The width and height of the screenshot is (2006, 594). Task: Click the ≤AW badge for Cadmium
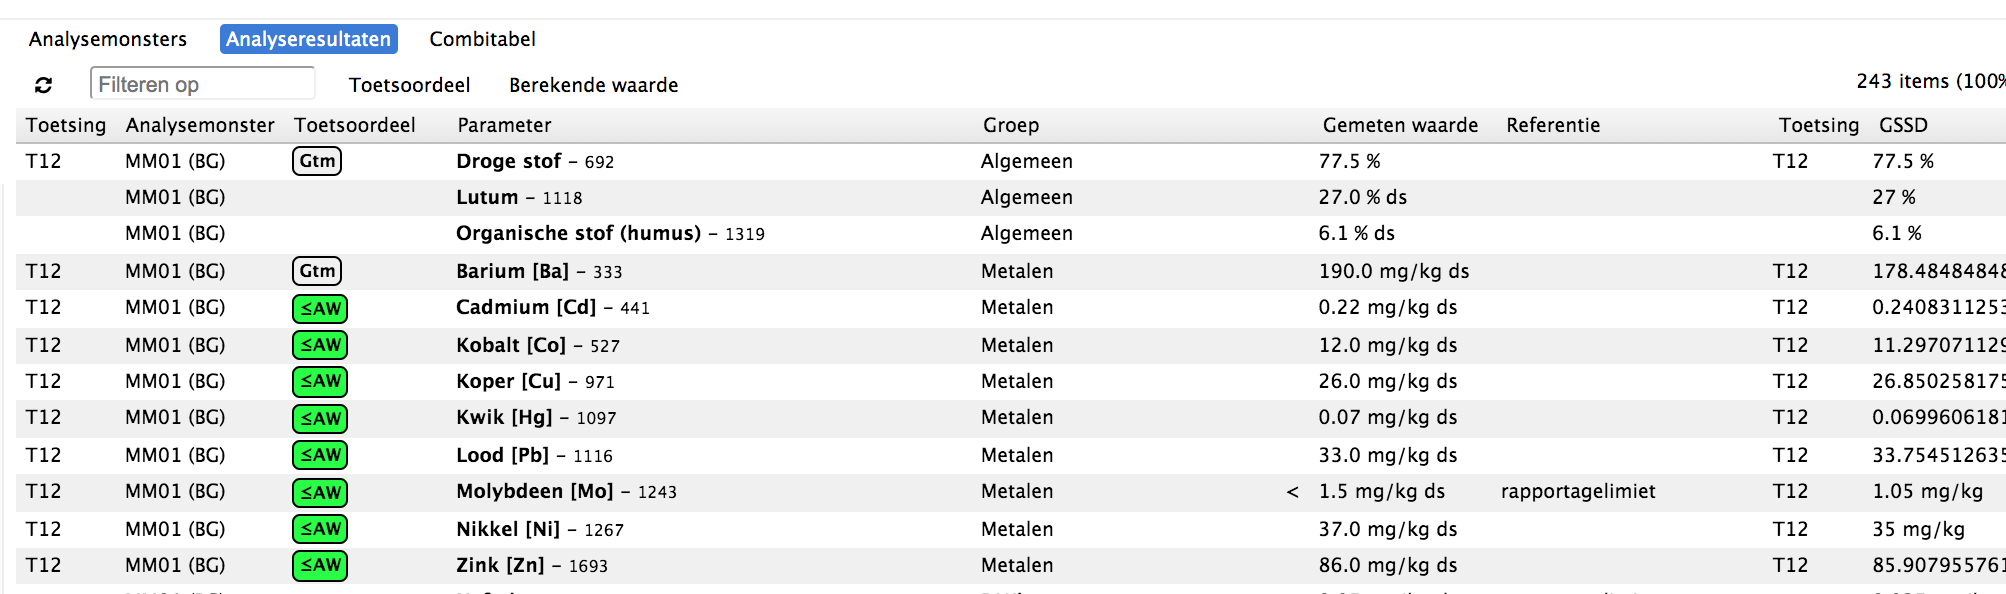320,309
